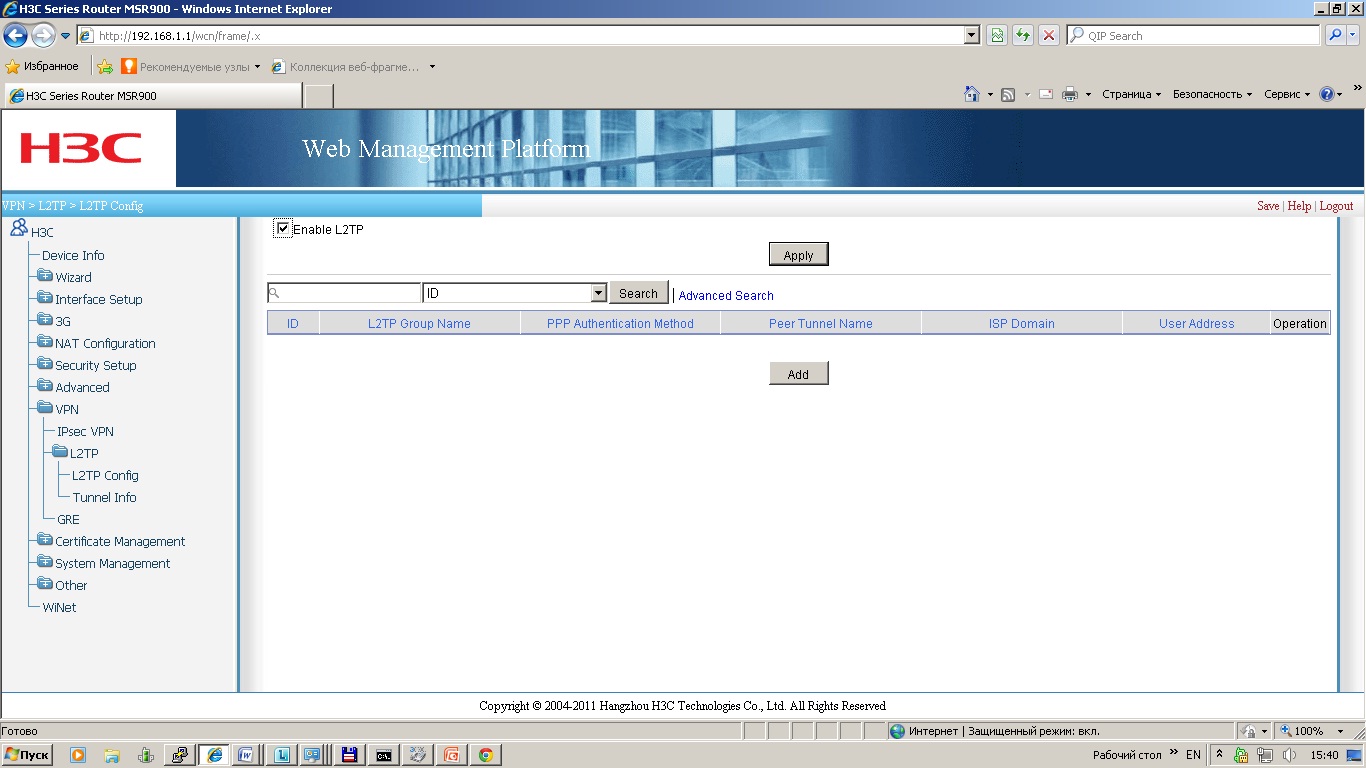Open IPsec VPN tree item
1366x768 pixels.
click(85, 432)
